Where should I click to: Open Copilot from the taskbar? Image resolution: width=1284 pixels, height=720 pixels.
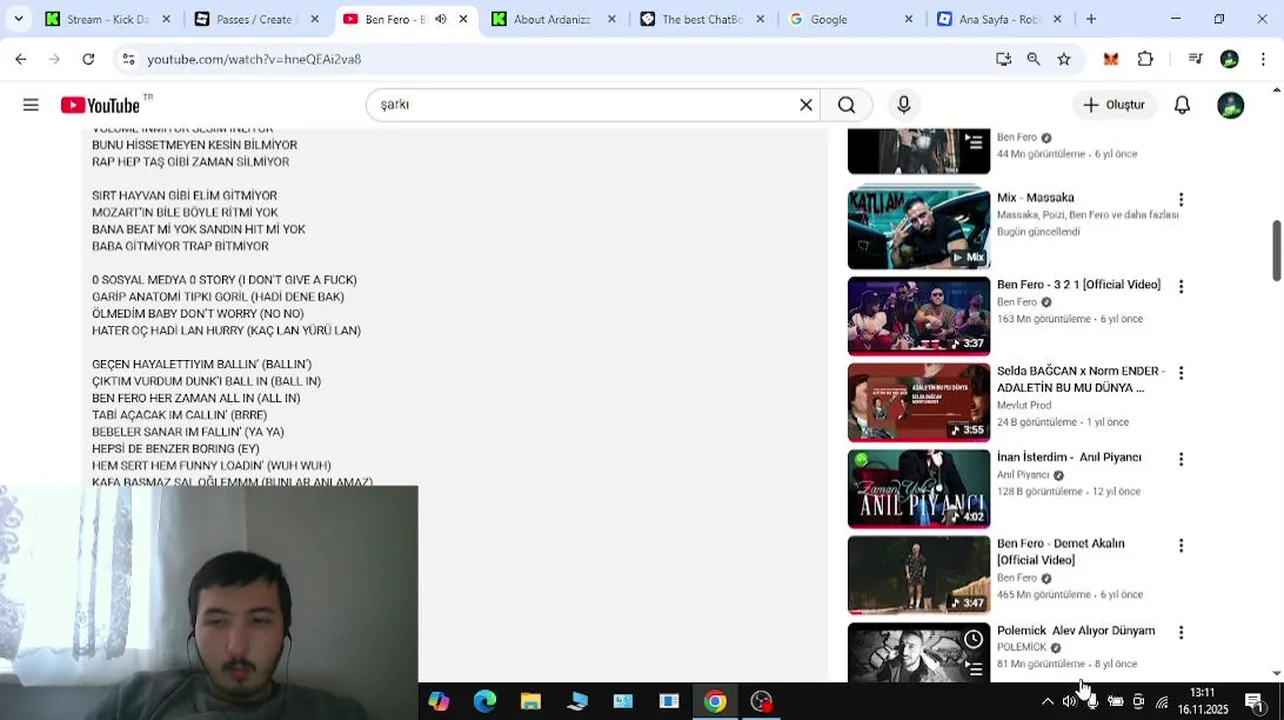(438, 701)
